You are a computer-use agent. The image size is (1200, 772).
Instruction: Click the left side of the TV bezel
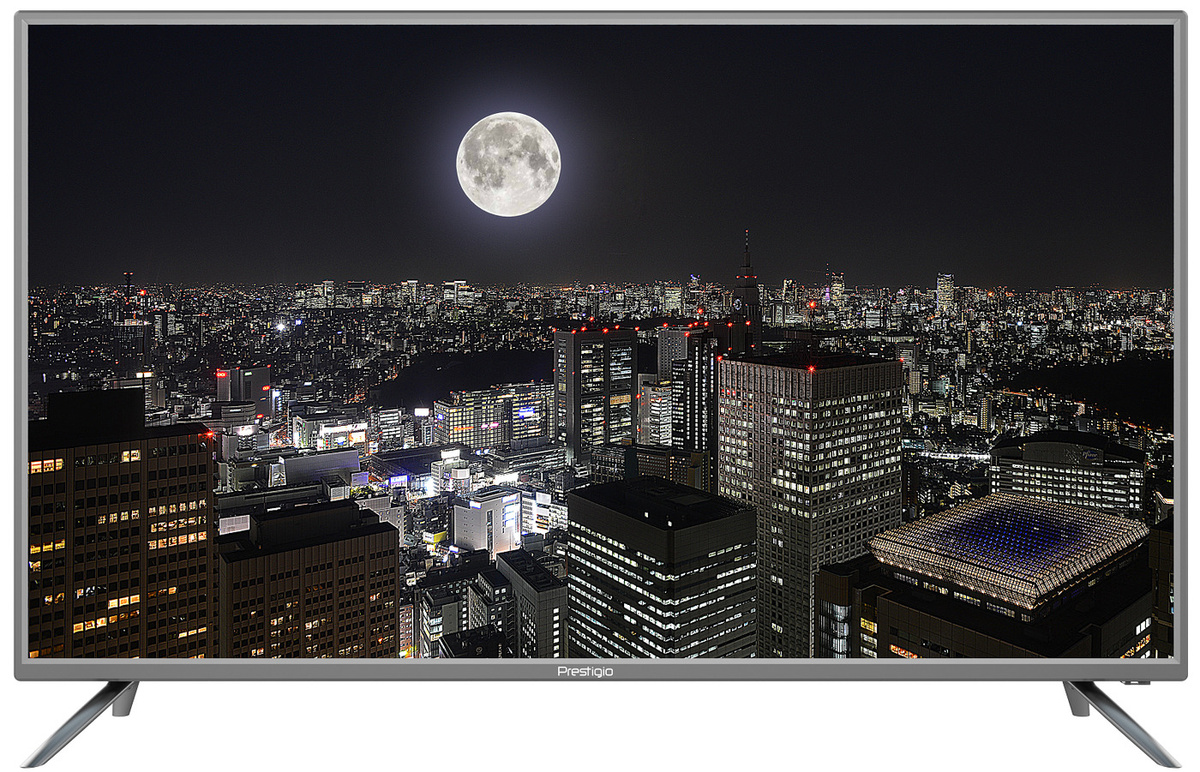pos(21,340)
